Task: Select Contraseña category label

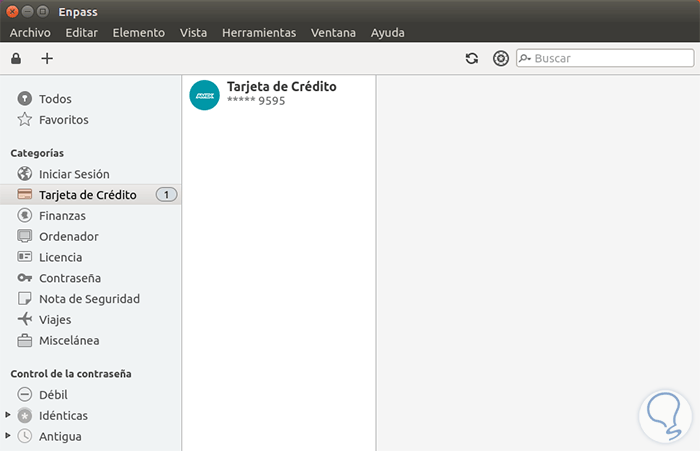Action: click(70, 278)
